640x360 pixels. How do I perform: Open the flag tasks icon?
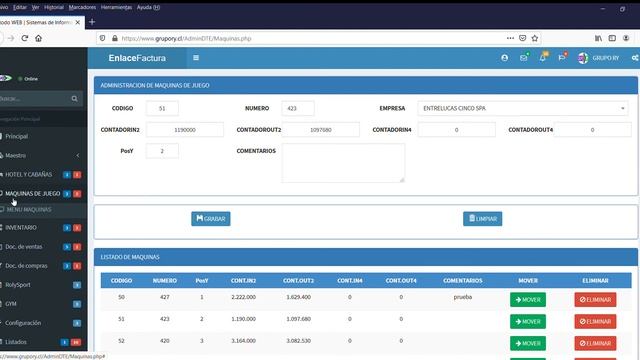[562, 58]
